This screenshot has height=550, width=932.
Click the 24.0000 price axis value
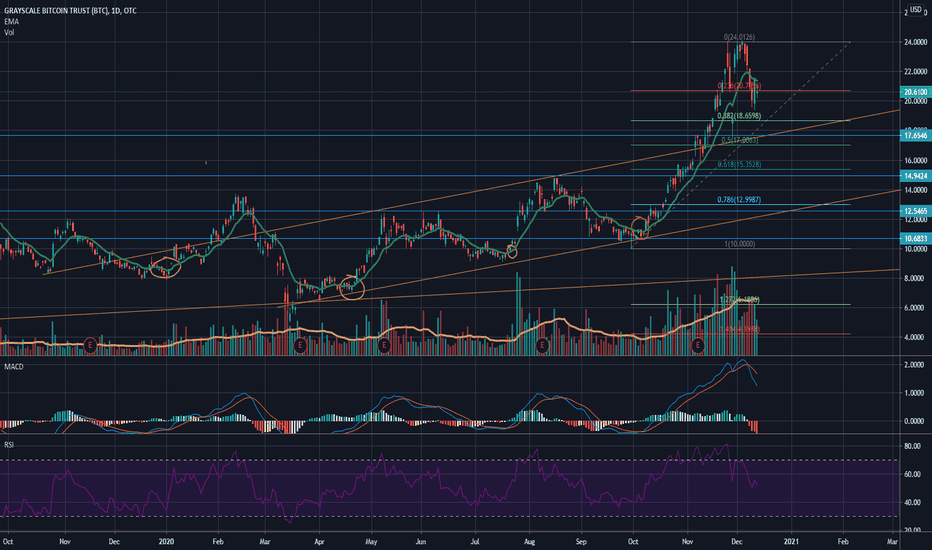915,42
